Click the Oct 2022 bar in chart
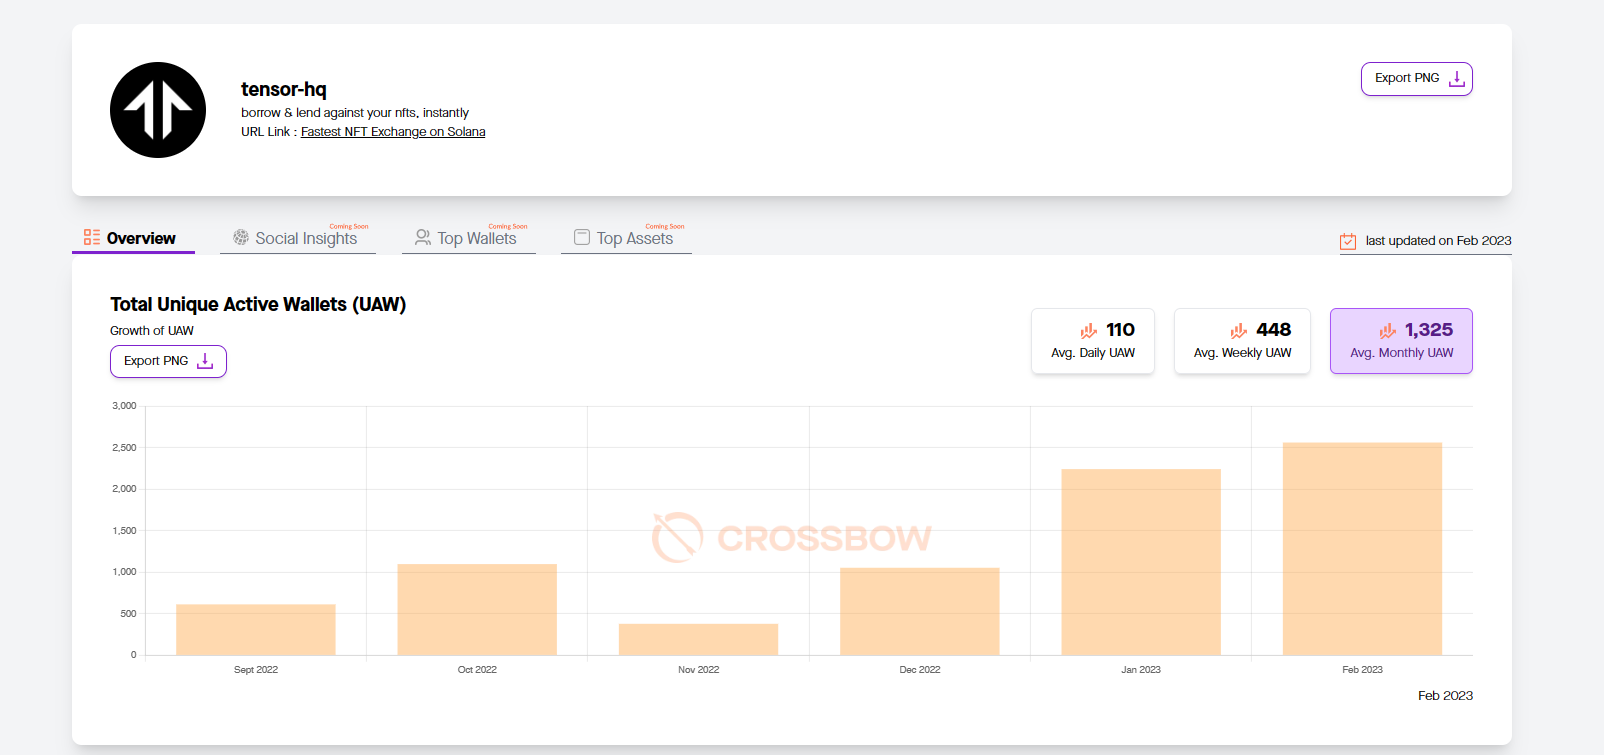Screen dimensions: 1604x755 (x=477, y=610)
